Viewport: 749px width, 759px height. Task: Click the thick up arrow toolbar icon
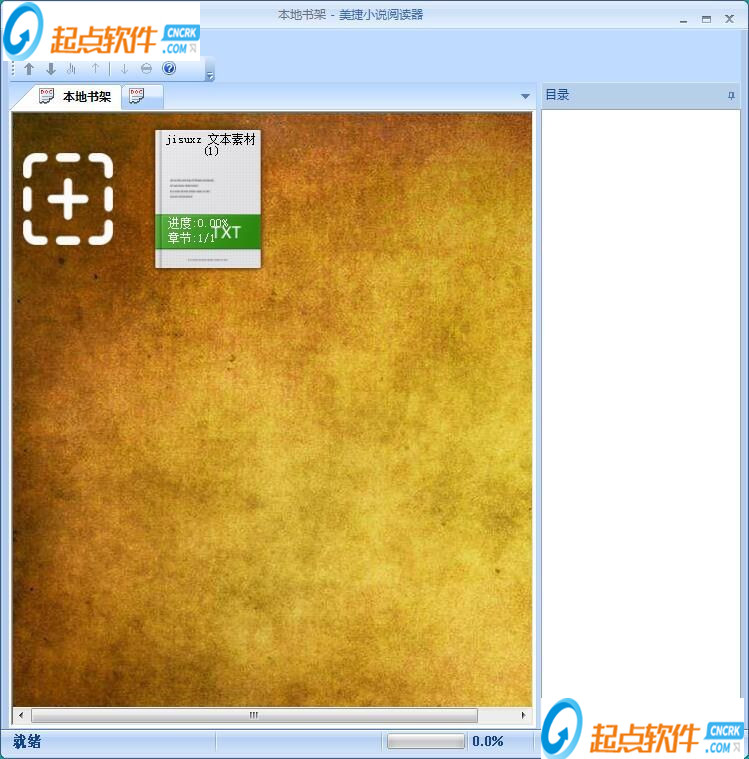(x=29, y=69)
